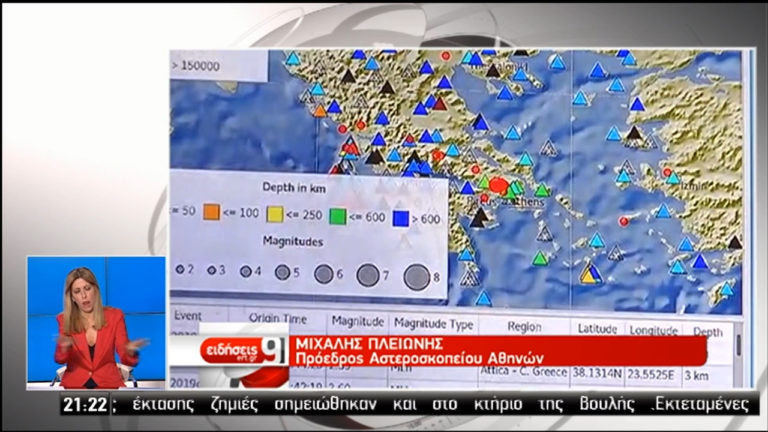
Task: Click the orange <= 100 depth swatch
Action: (x=212, y=212)
